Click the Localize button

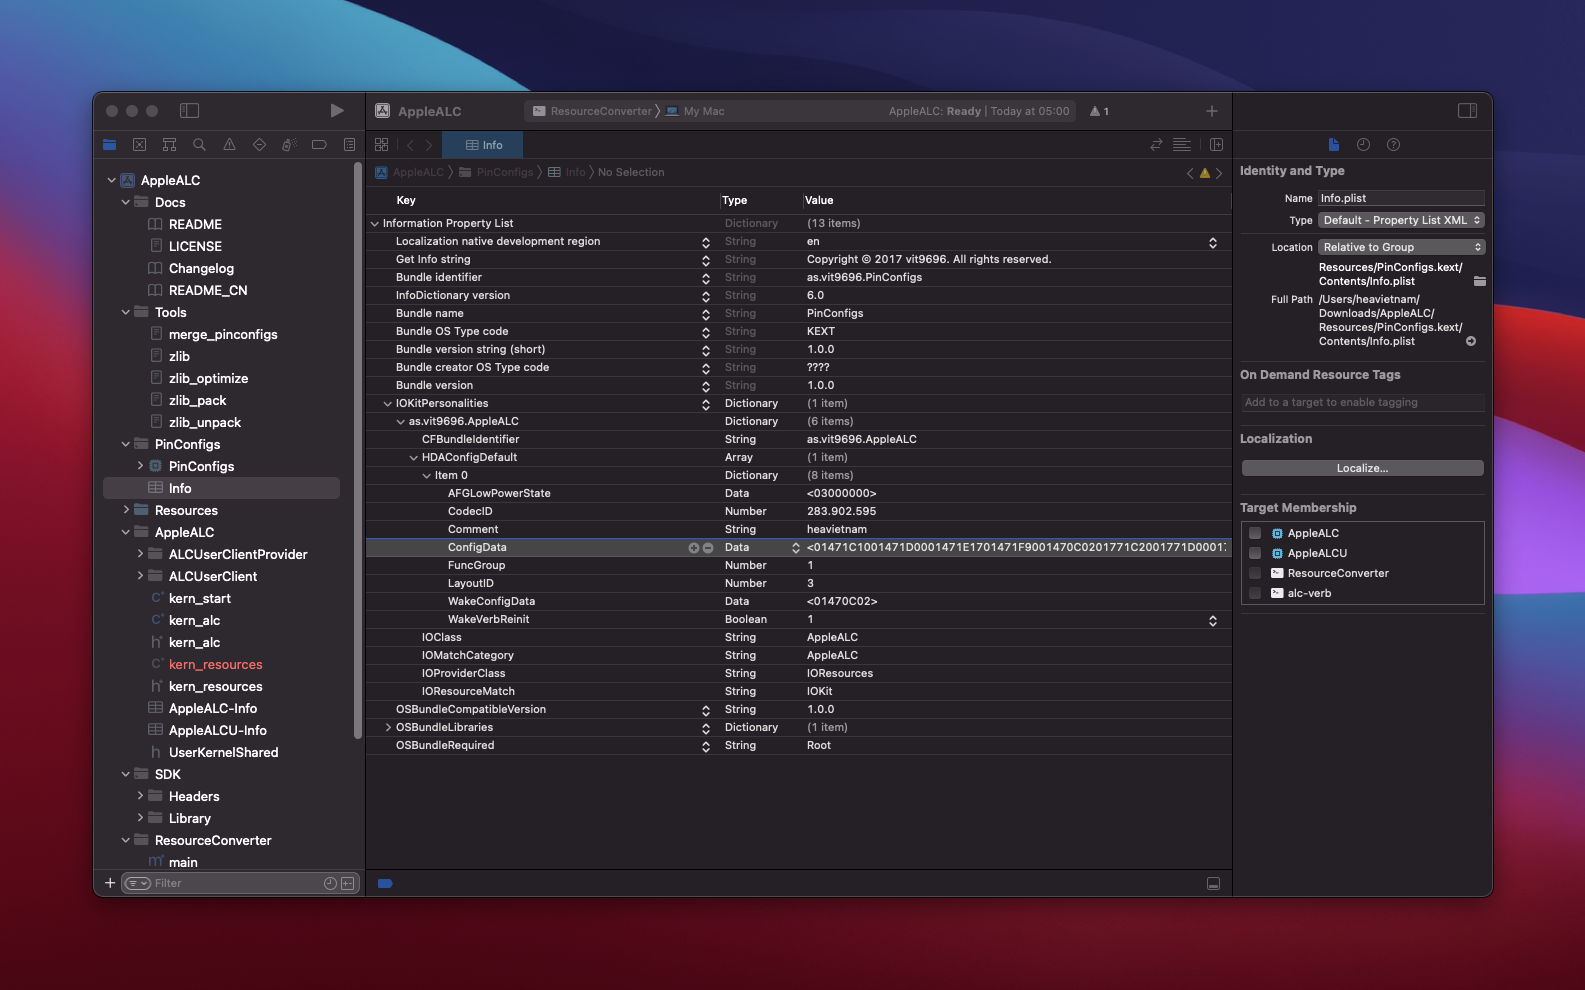tap(1362, 468)
